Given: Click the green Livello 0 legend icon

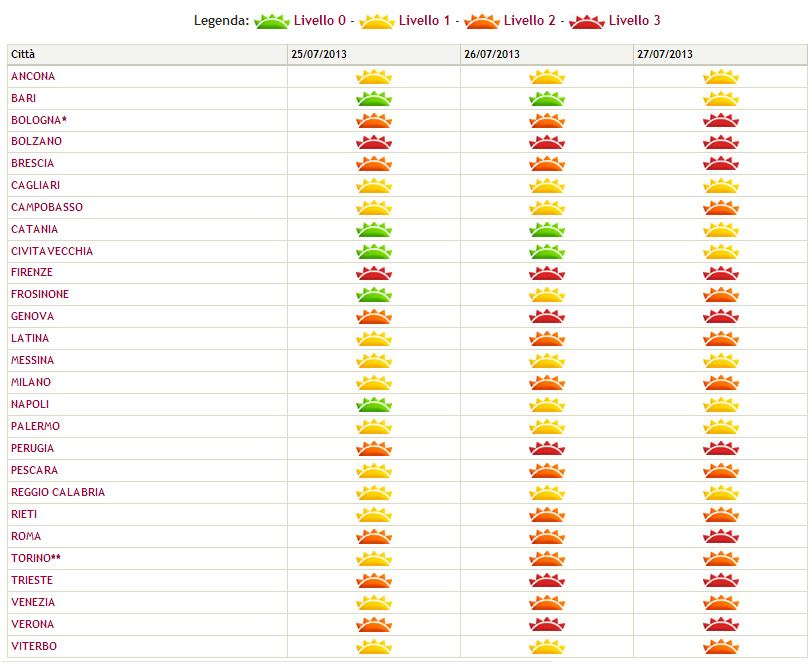Looking at the screenshot, I should click(x=272, y=22).
